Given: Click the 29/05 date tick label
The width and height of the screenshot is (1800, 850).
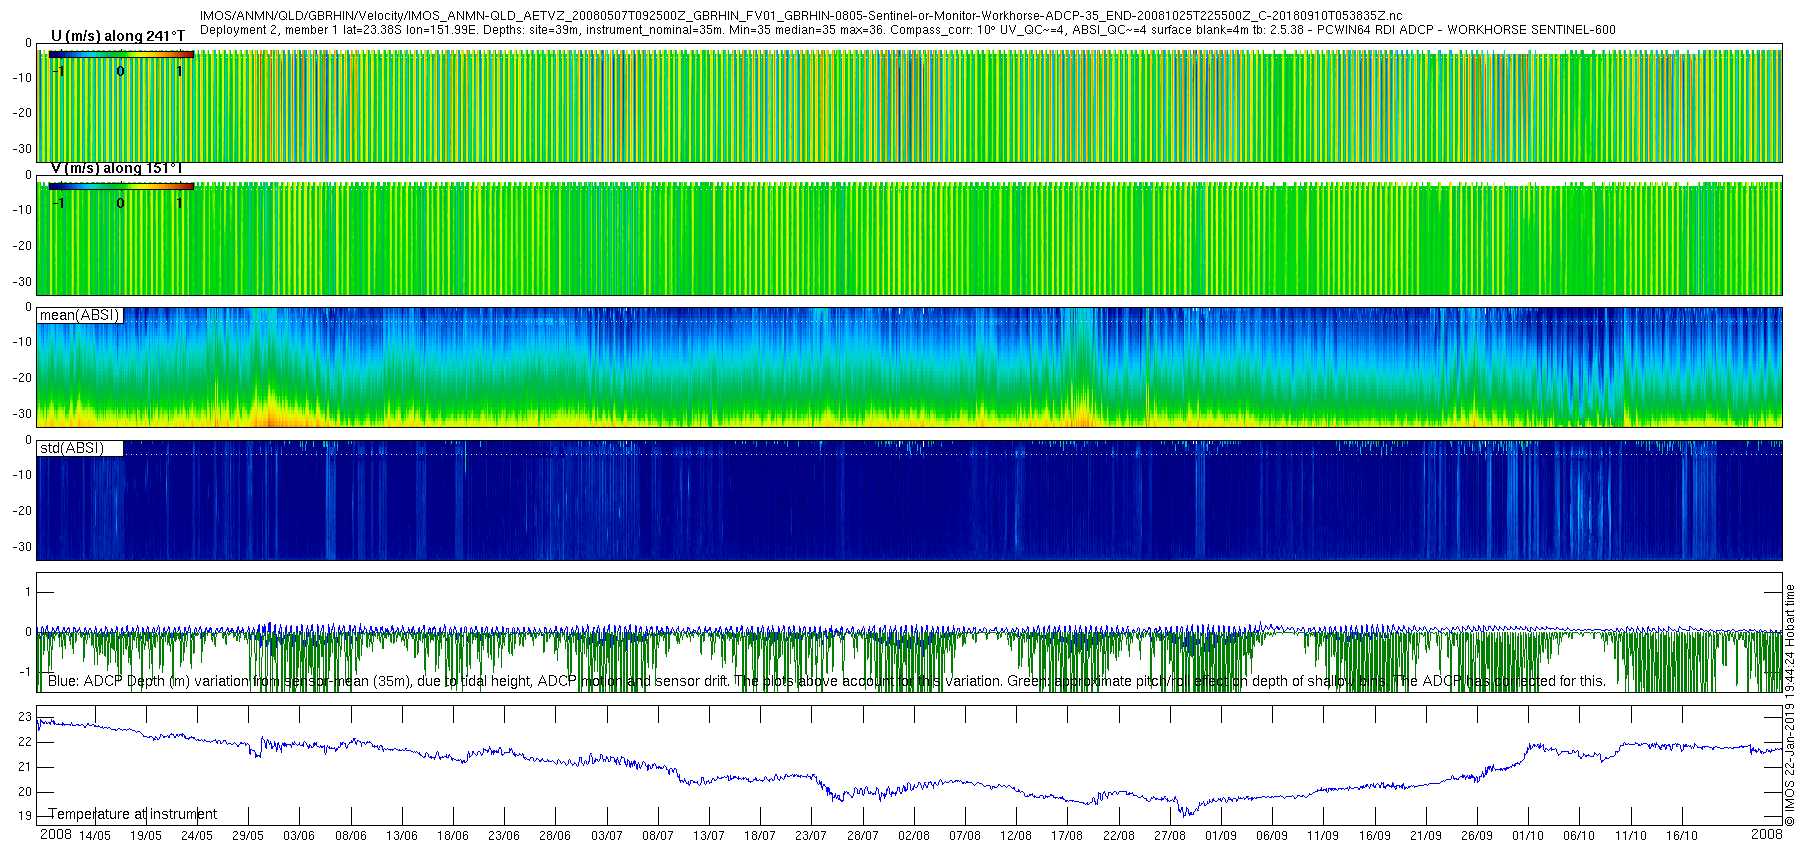Looking at the screenshot, I should tap(248, 836).
